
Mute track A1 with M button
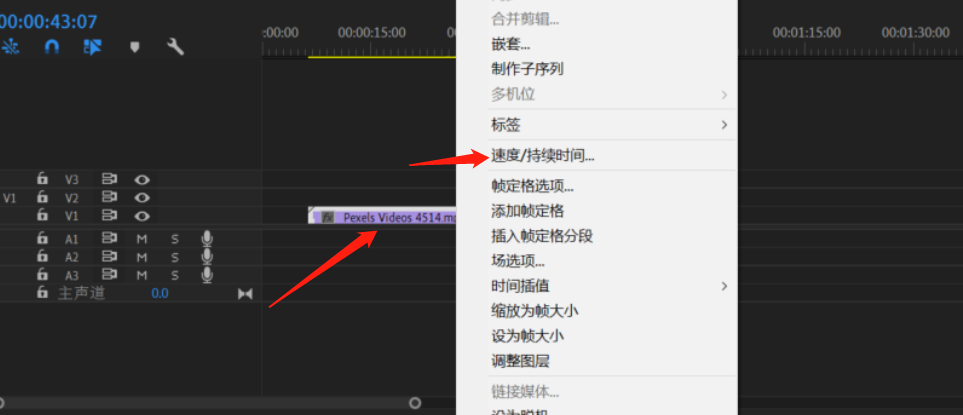point(142,239)
